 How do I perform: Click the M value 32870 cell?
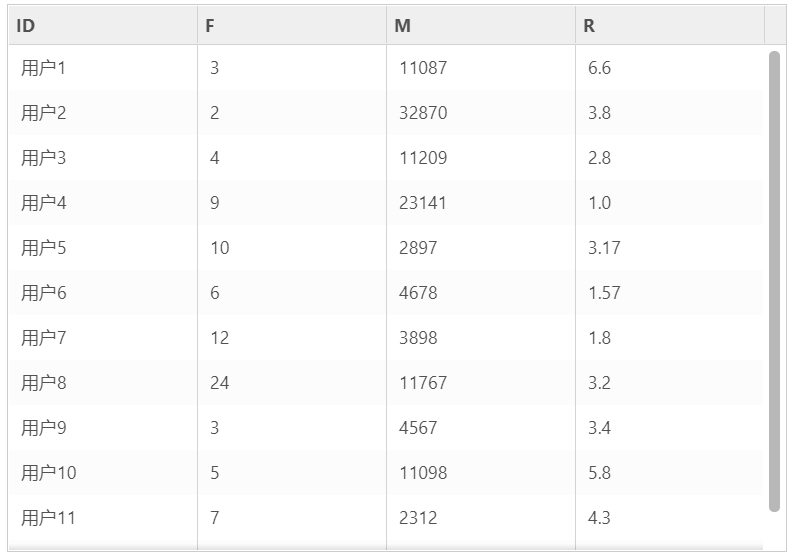pos(481,113)
